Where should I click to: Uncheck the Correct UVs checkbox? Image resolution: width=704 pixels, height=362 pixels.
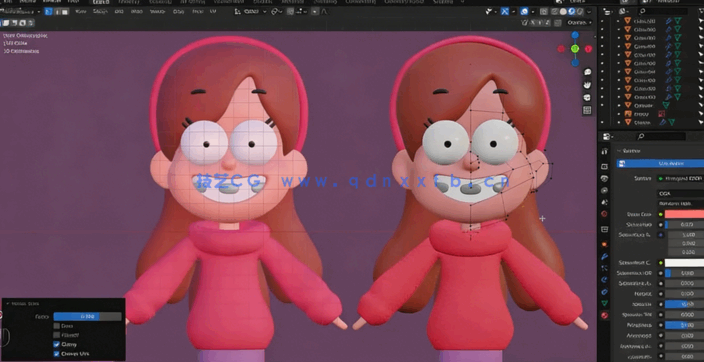pos(57,354)
